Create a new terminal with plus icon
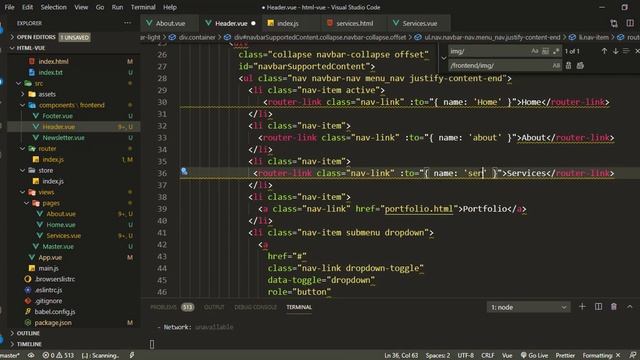This screenshot has height=360, width=640. (582, 307)
